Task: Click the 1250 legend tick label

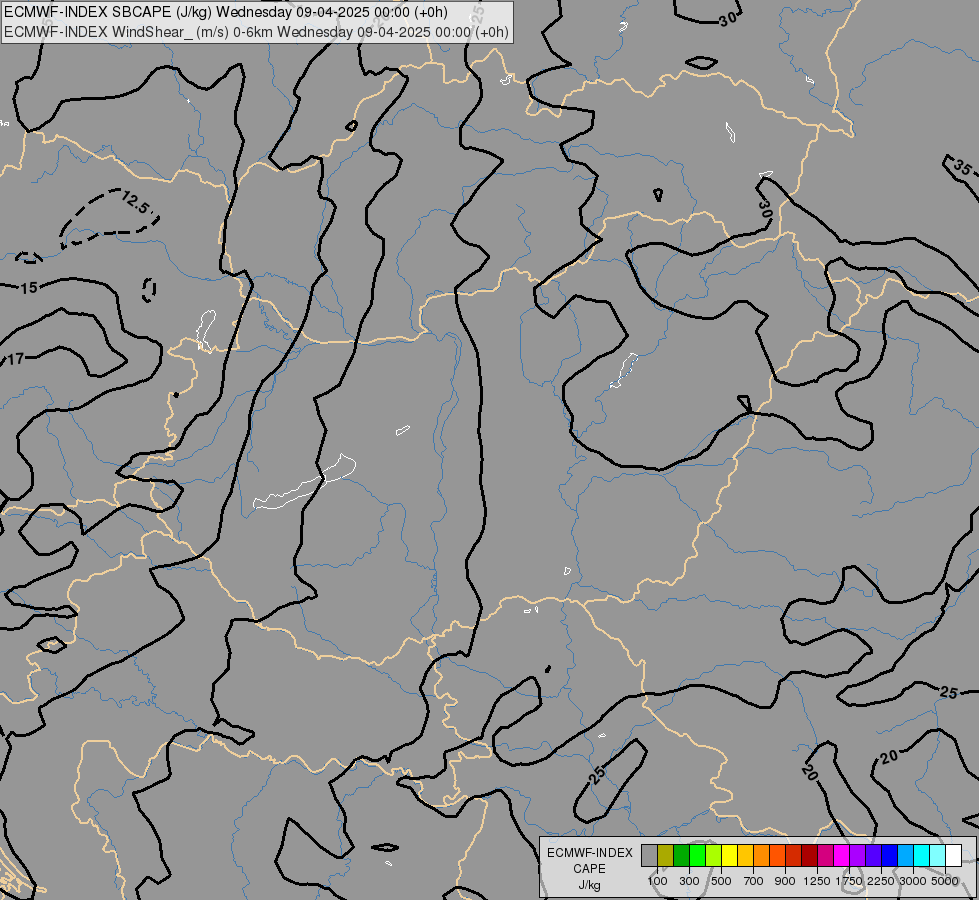Action: (817, 881)
